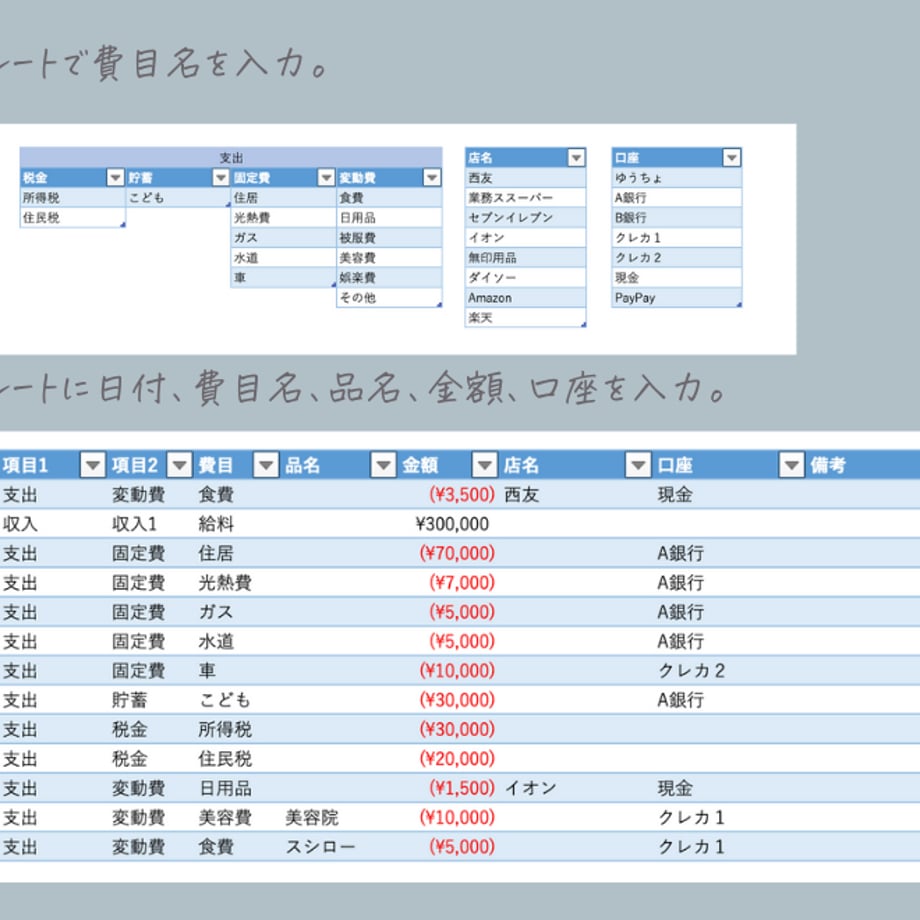Open the 費目 header filter dropdown

click(266, 465)
